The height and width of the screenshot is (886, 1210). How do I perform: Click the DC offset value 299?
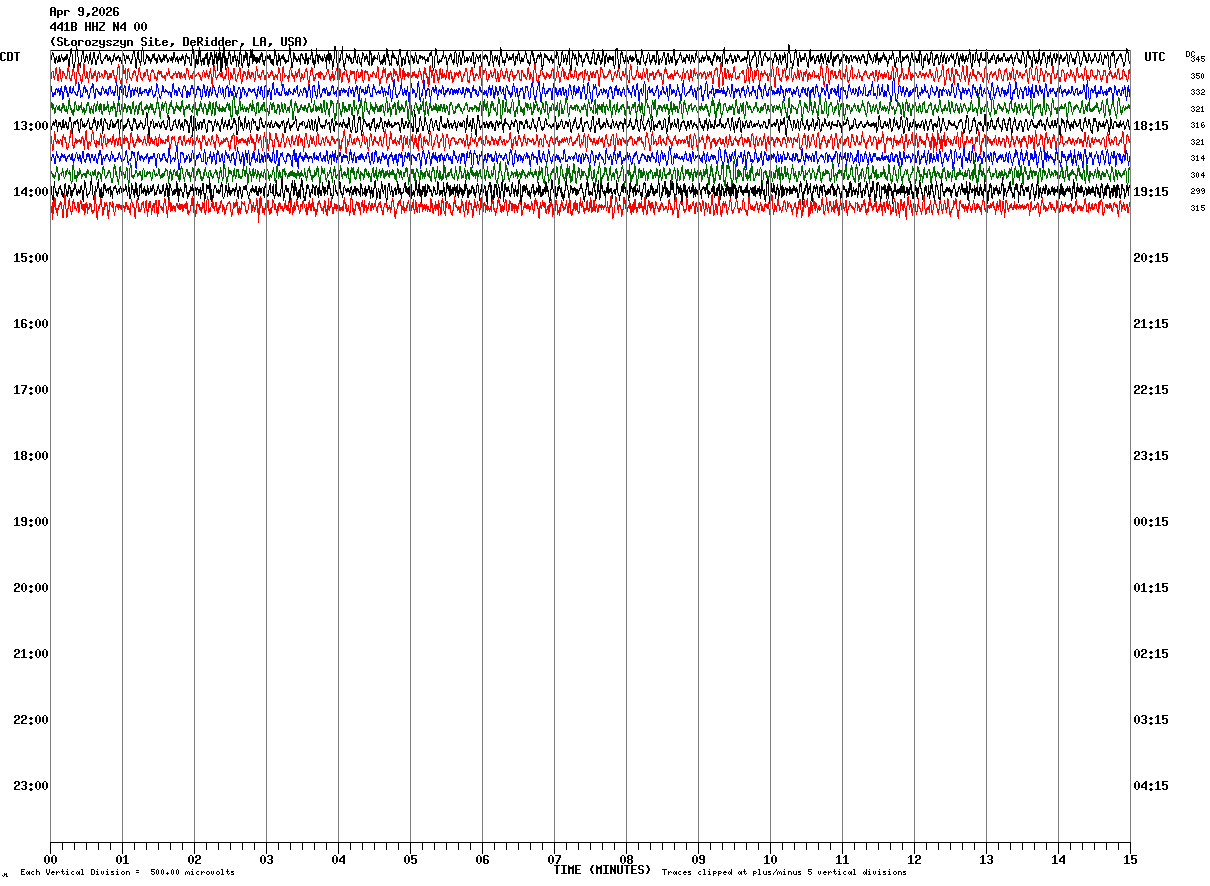coord(1197,192)
